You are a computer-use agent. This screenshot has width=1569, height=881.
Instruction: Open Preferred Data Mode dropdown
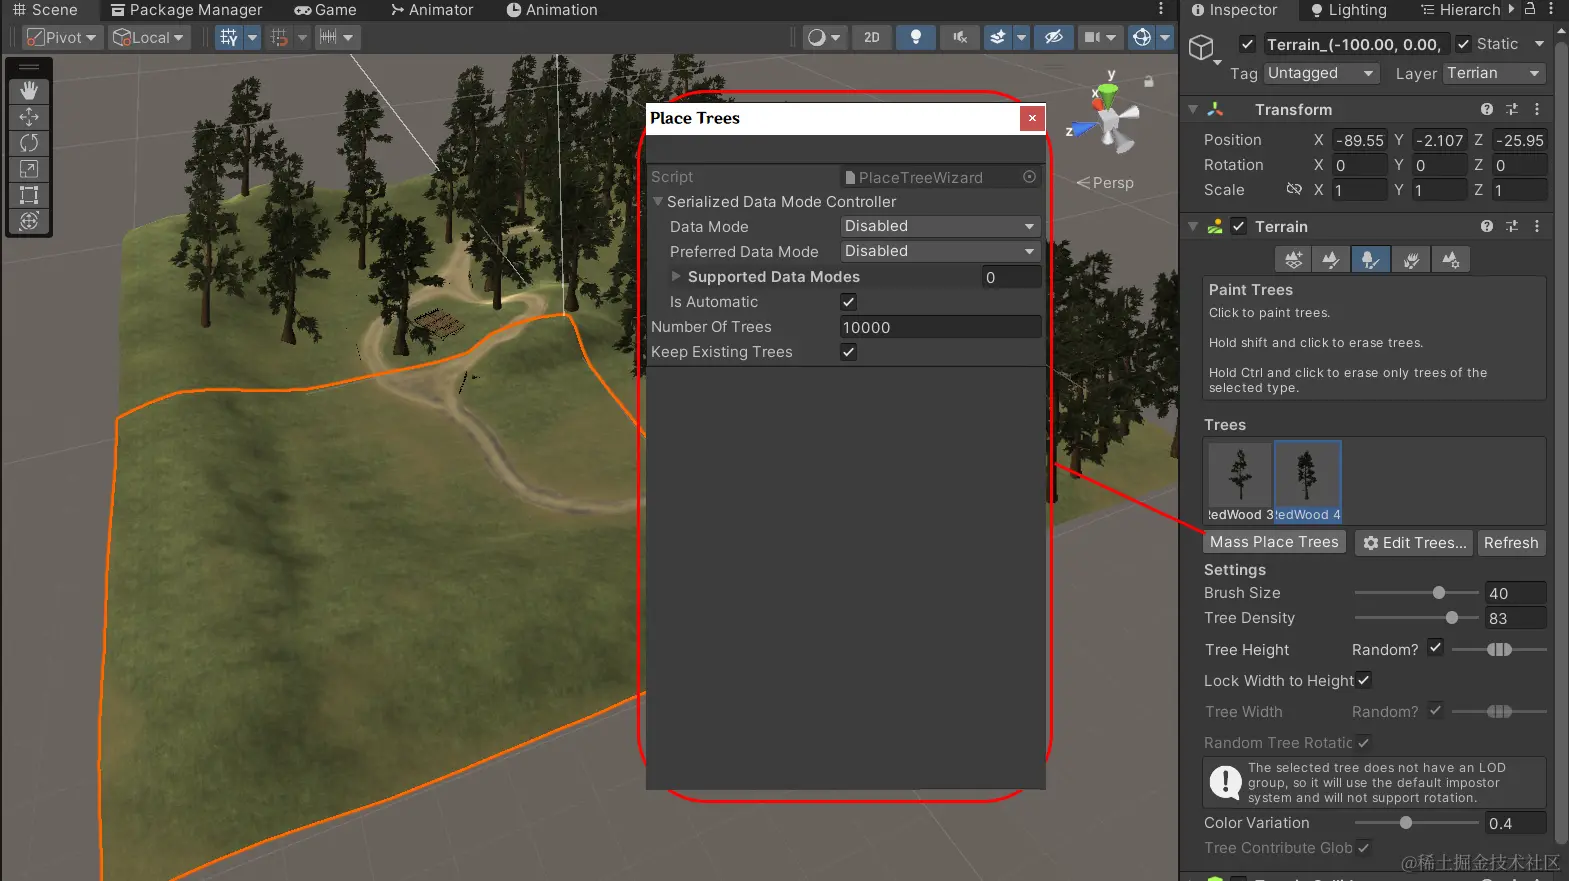point(940,252)
